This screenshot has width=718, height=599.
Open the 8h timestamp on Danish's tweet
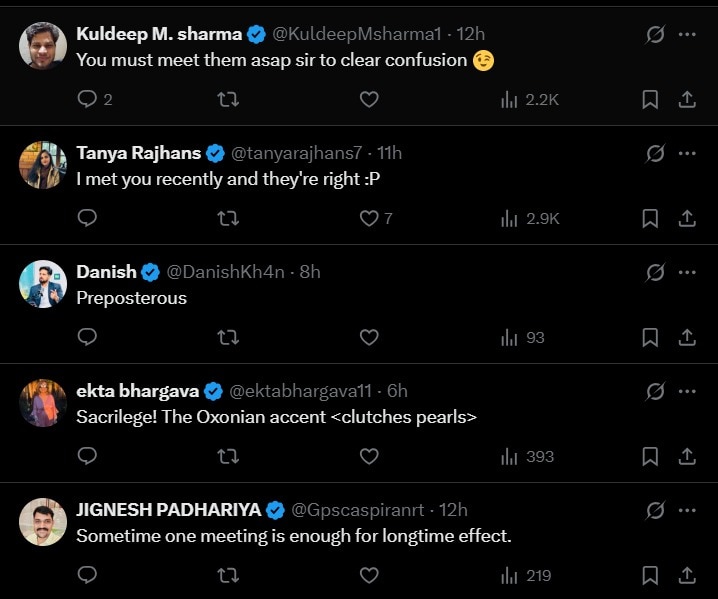(310, 272)
